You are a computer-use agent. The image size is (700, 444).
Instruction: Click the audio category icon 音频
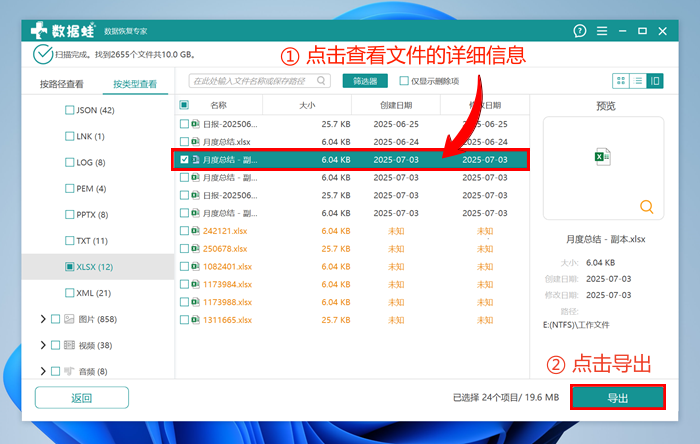point(69,371)
